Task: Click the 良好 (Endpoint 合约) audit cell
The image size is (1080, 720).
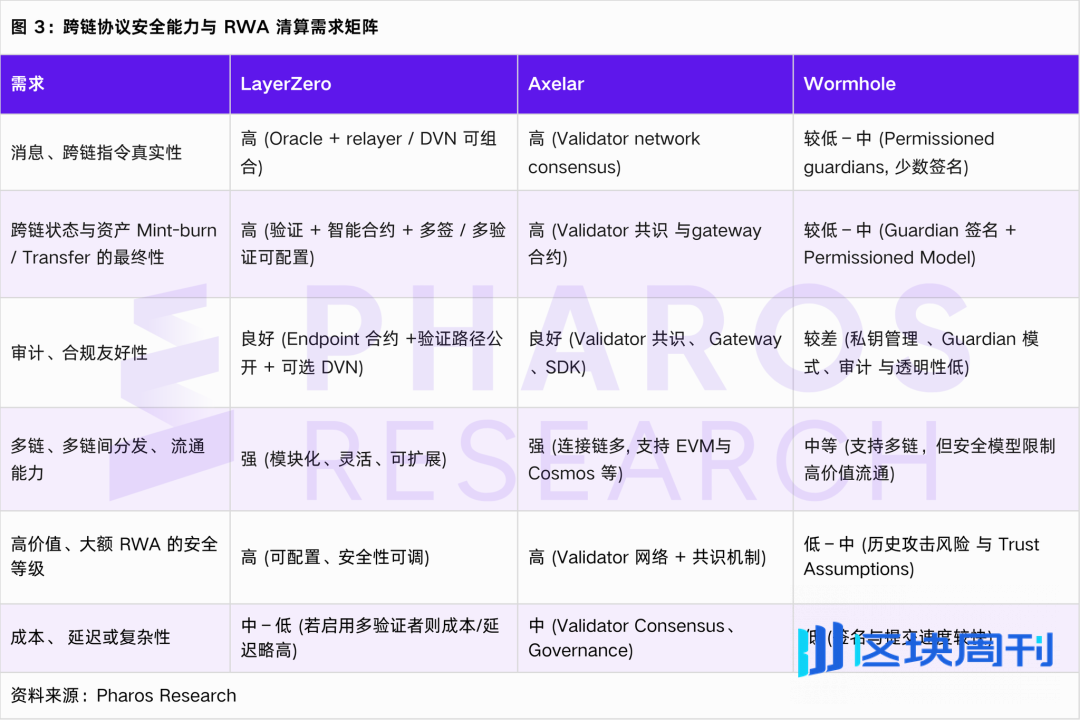Action: pyautogui.click(x=370, y=352)
